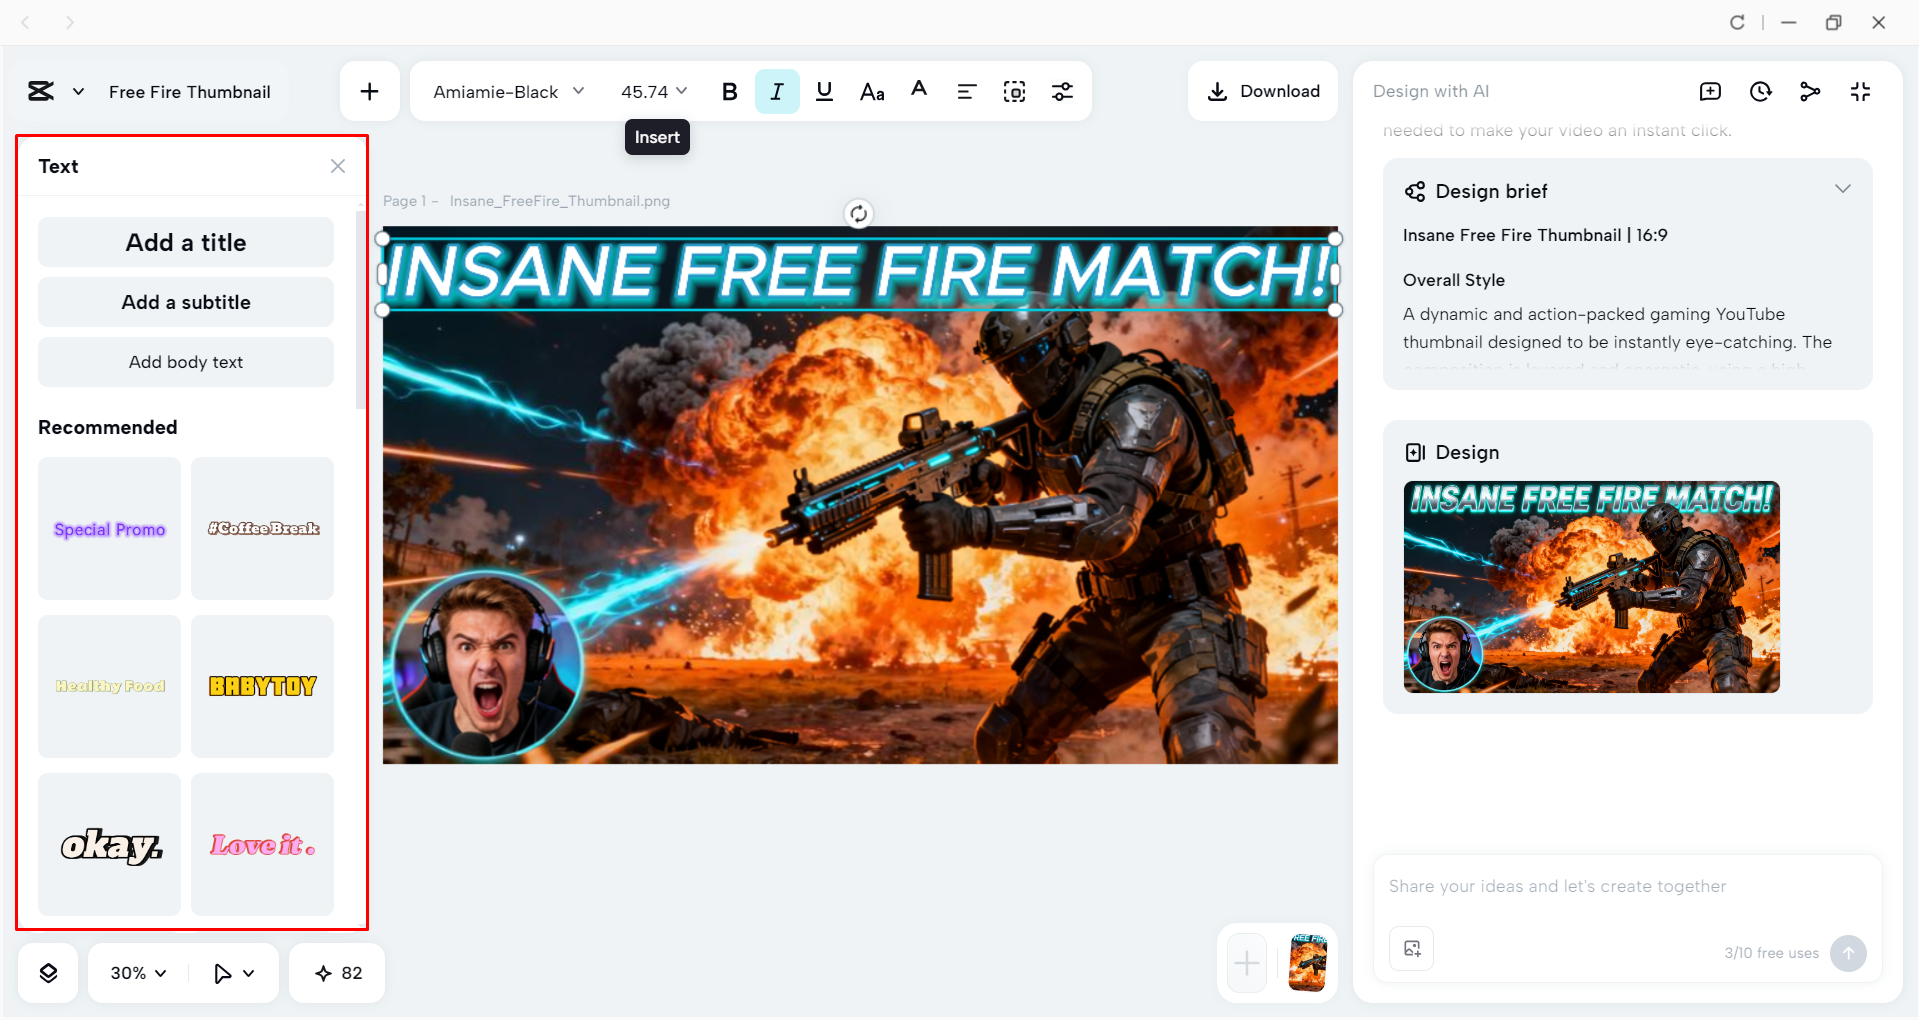Select the Healthy Food text style
The image size is (1919, 1020).
tap(109, 686)
